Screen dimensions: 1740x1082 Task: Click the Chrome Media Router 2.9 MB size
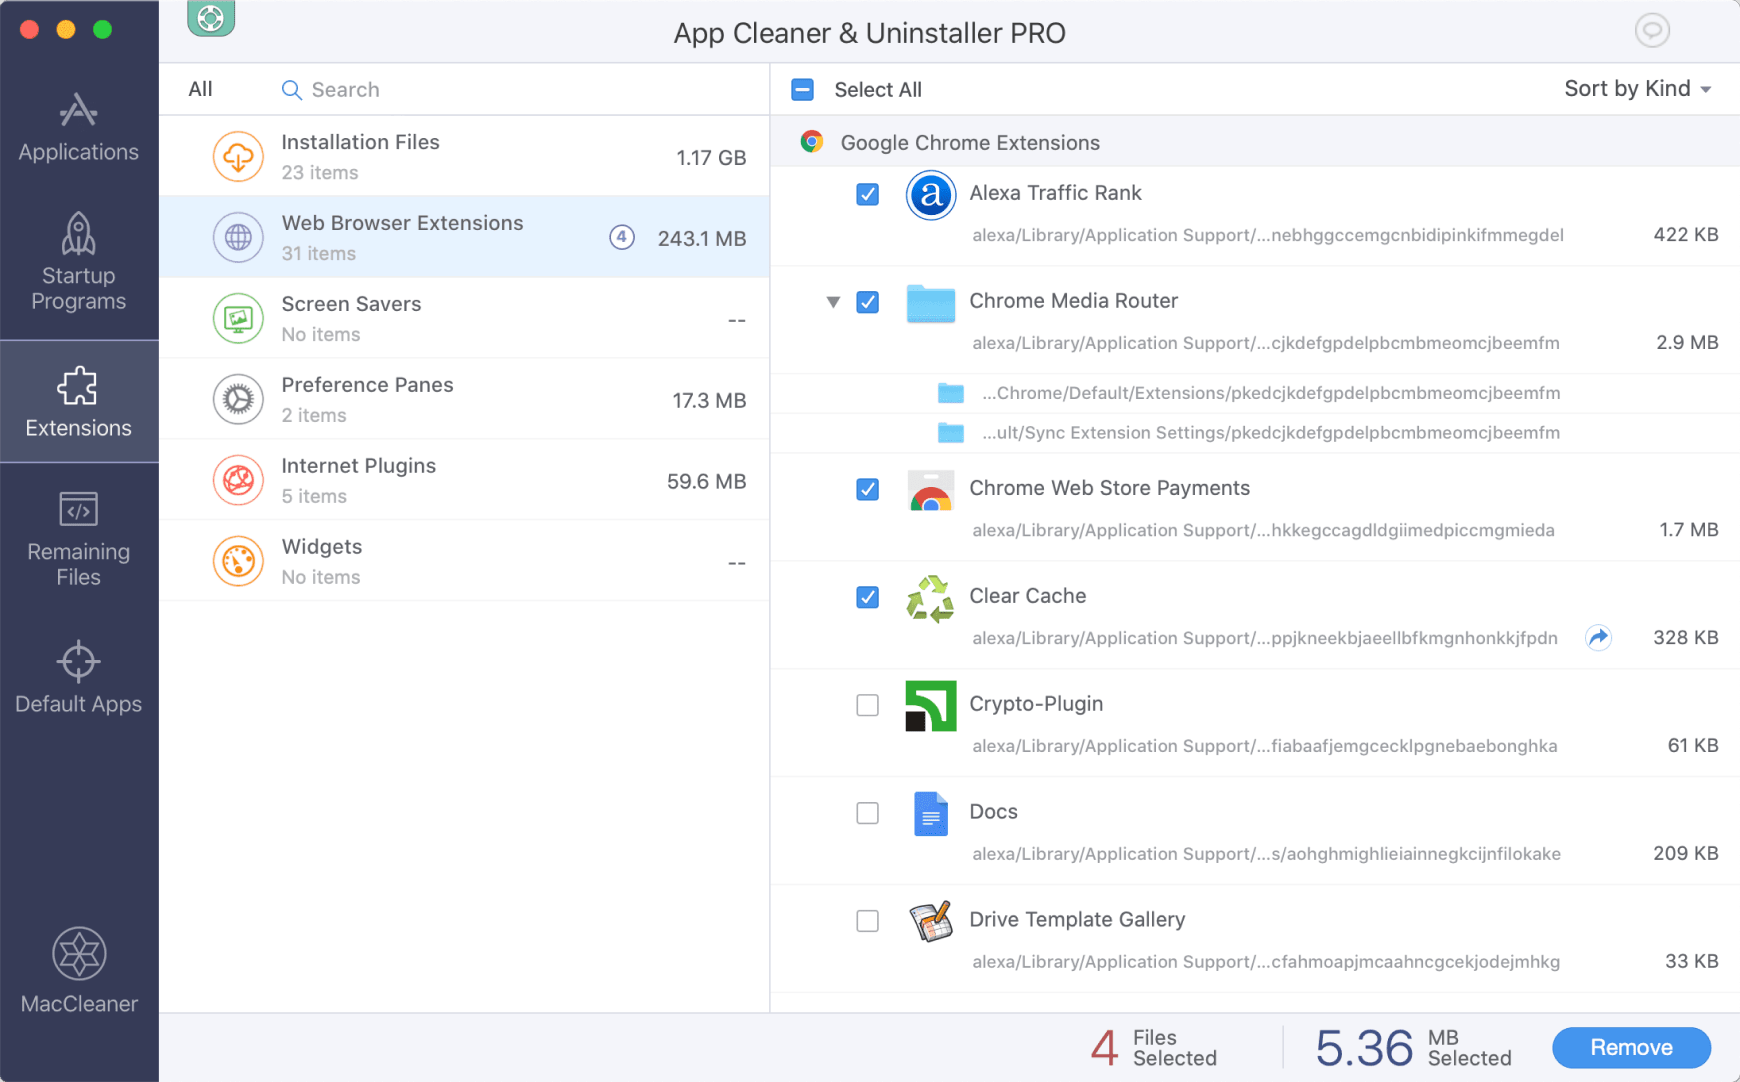(1687, 342)
